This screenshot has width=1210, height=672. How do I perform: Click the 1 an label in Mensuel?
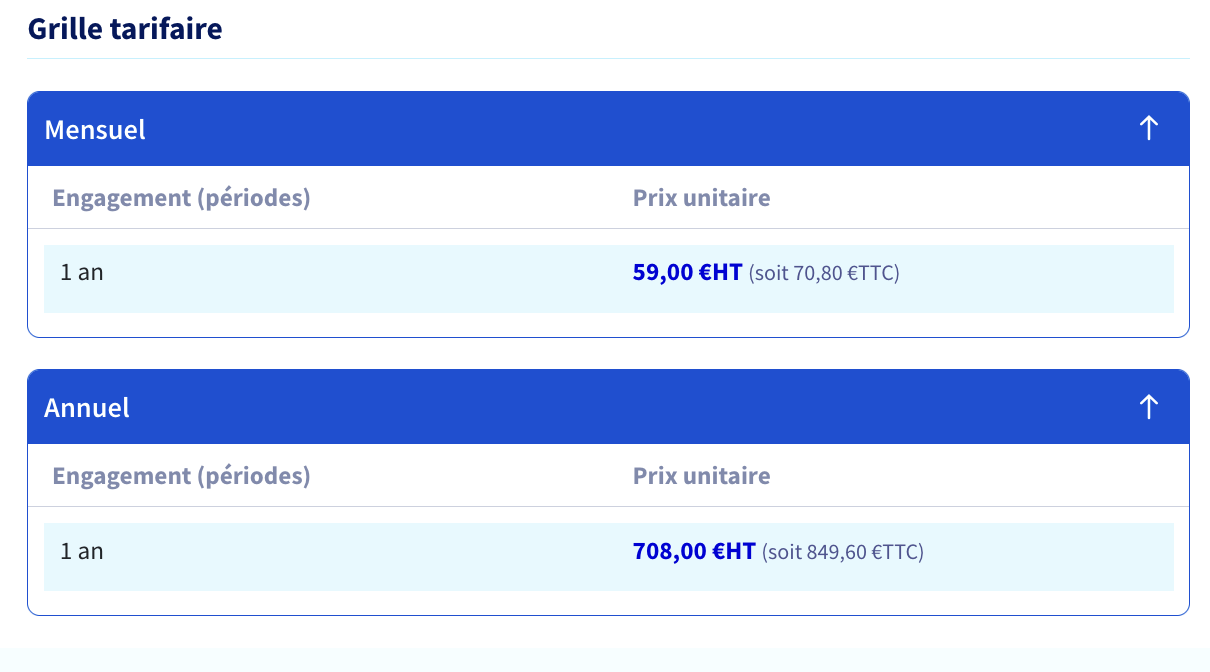[x=82, y=272]
